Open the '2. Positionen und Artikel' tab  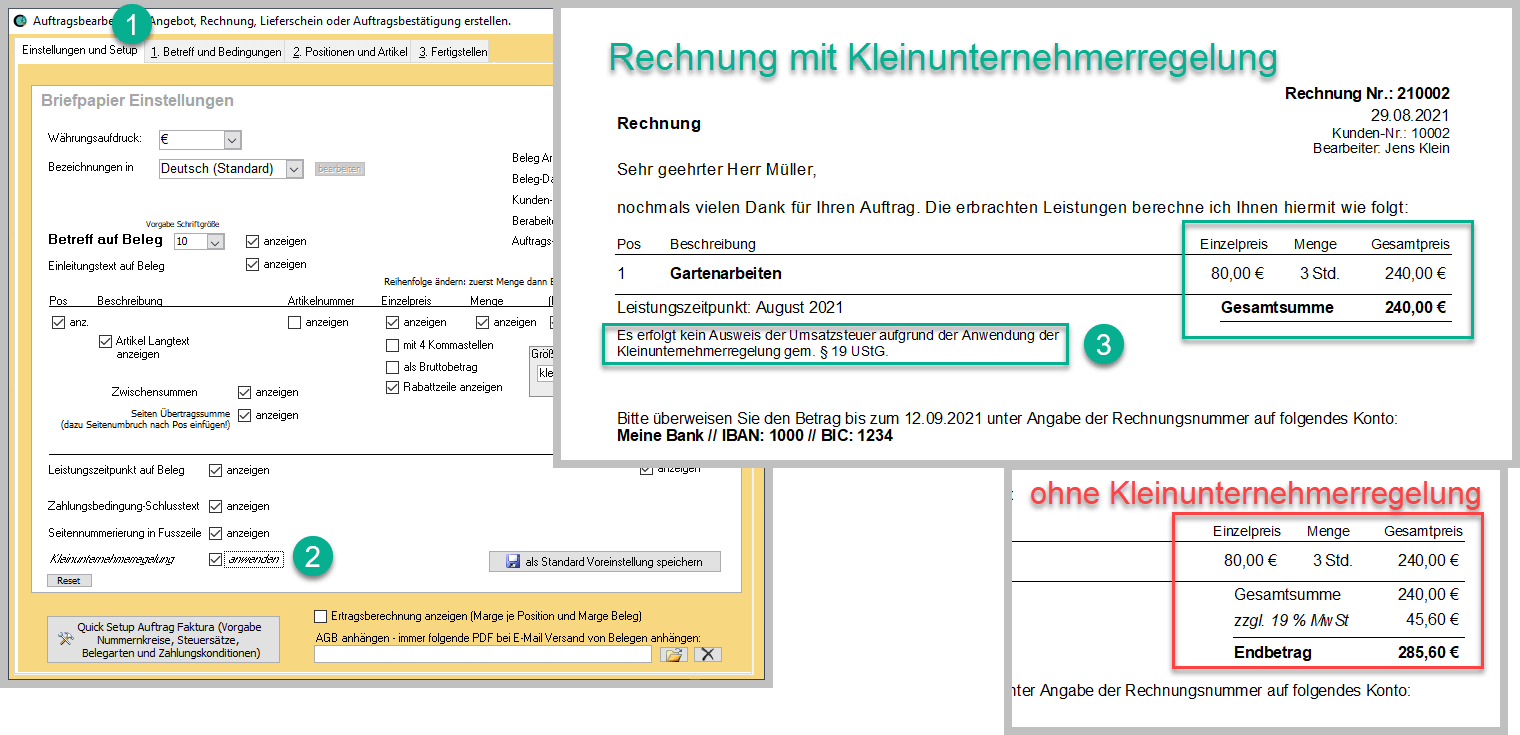pos(350,52)
